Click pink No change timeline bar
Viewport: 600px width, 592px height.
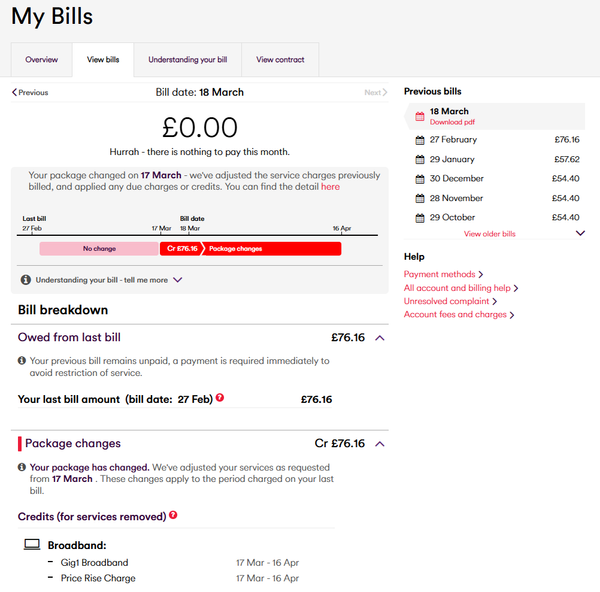99,249
